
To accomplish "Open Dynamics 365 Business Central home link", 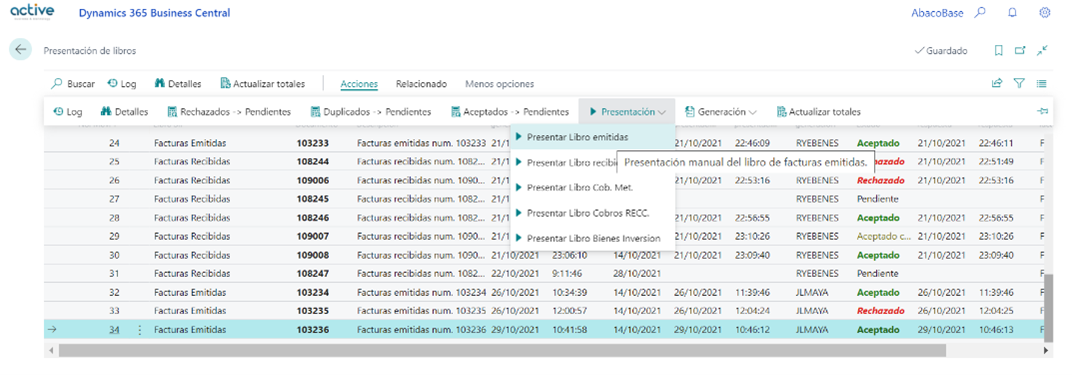I will point(155,13).
